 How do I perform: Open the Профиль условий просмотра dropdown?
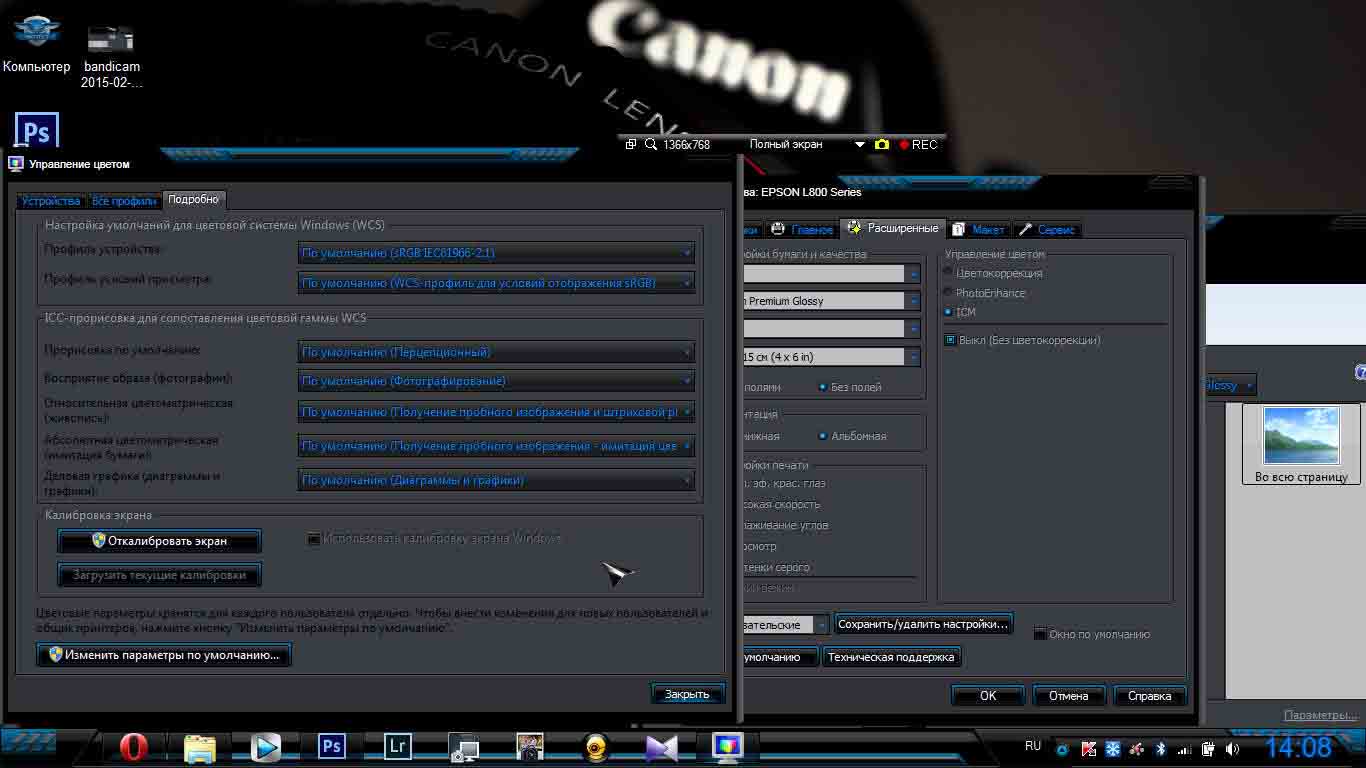pyautogui.click(x=496, y=283)
